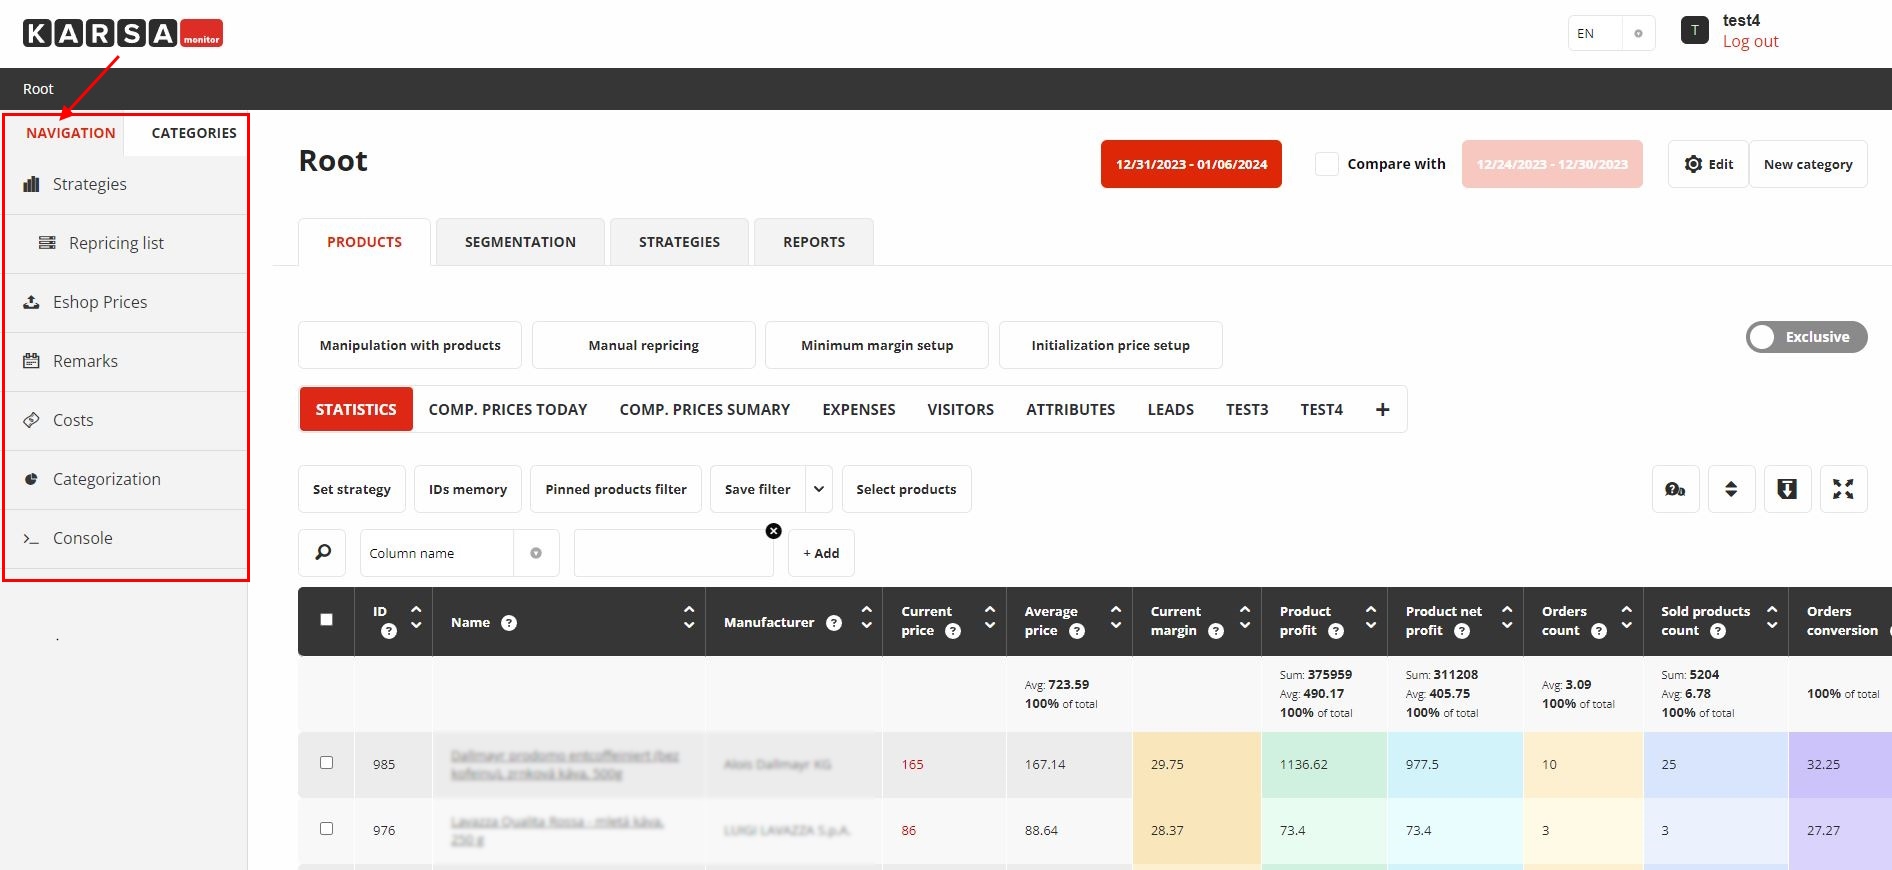Click the download/export icon button
The width and height of the screenshot is (1892, 870).
1787,489
